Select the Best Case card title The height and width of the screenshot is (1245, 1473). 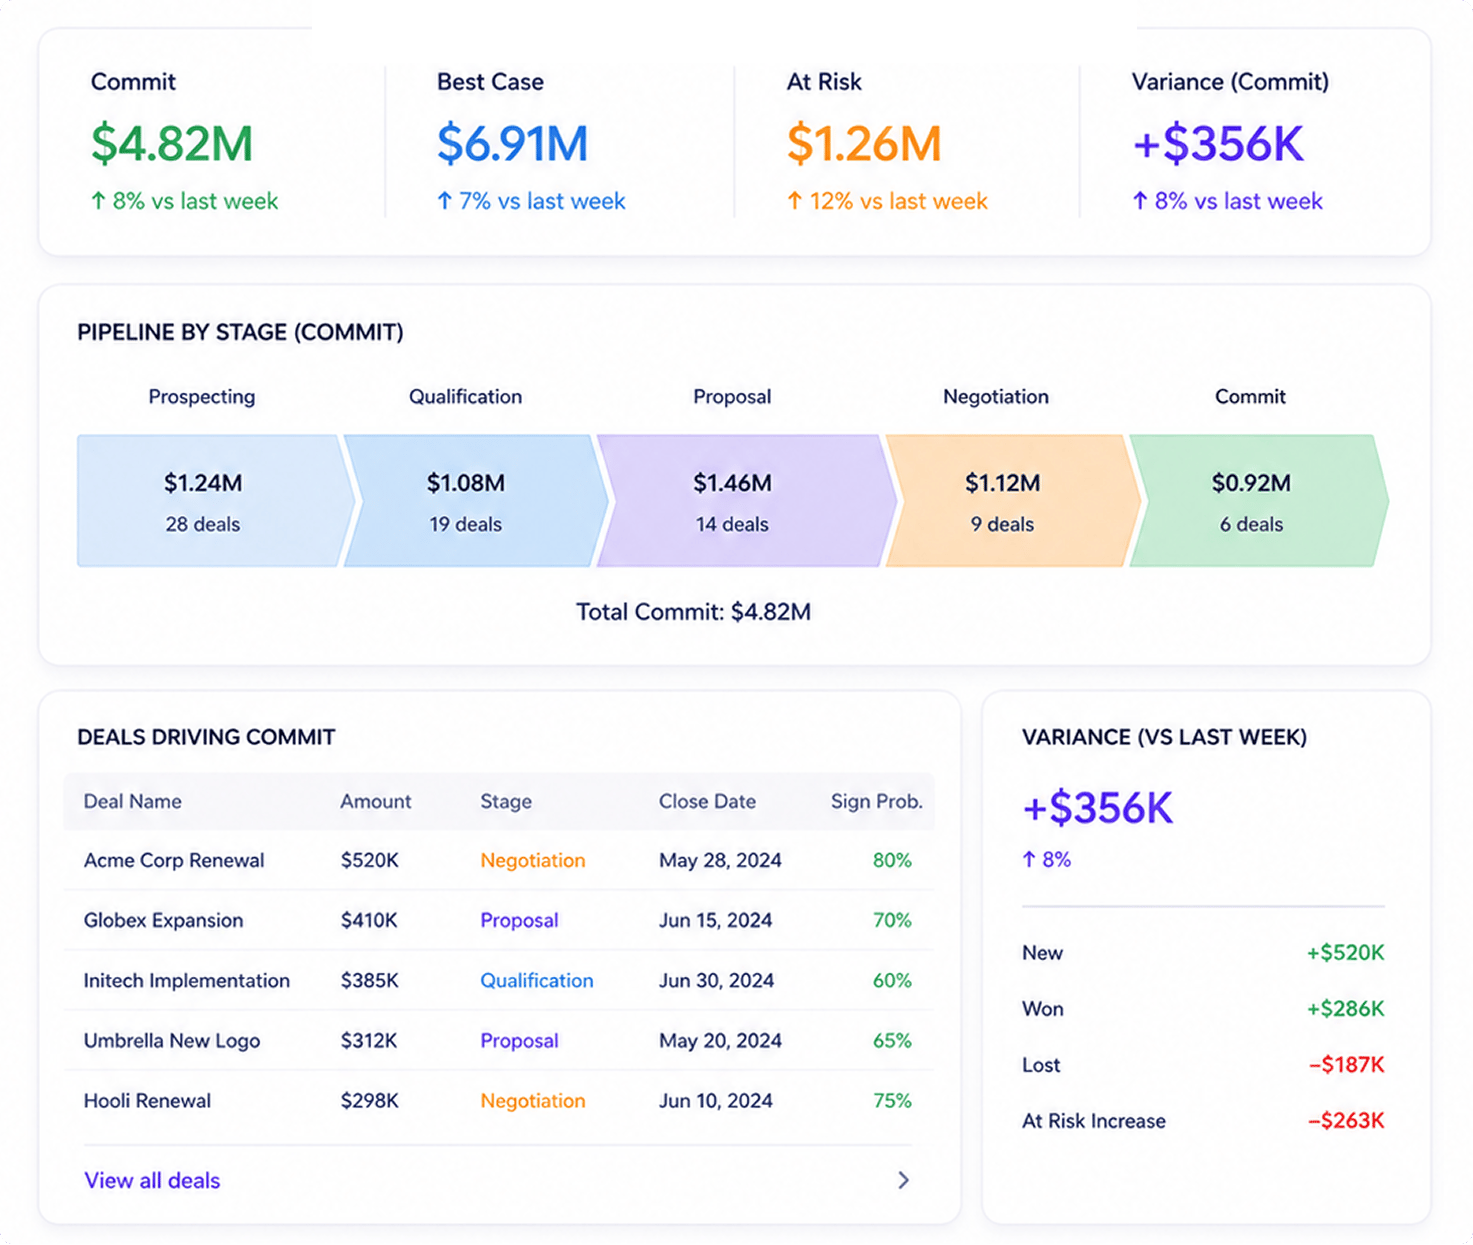(490, 82)
